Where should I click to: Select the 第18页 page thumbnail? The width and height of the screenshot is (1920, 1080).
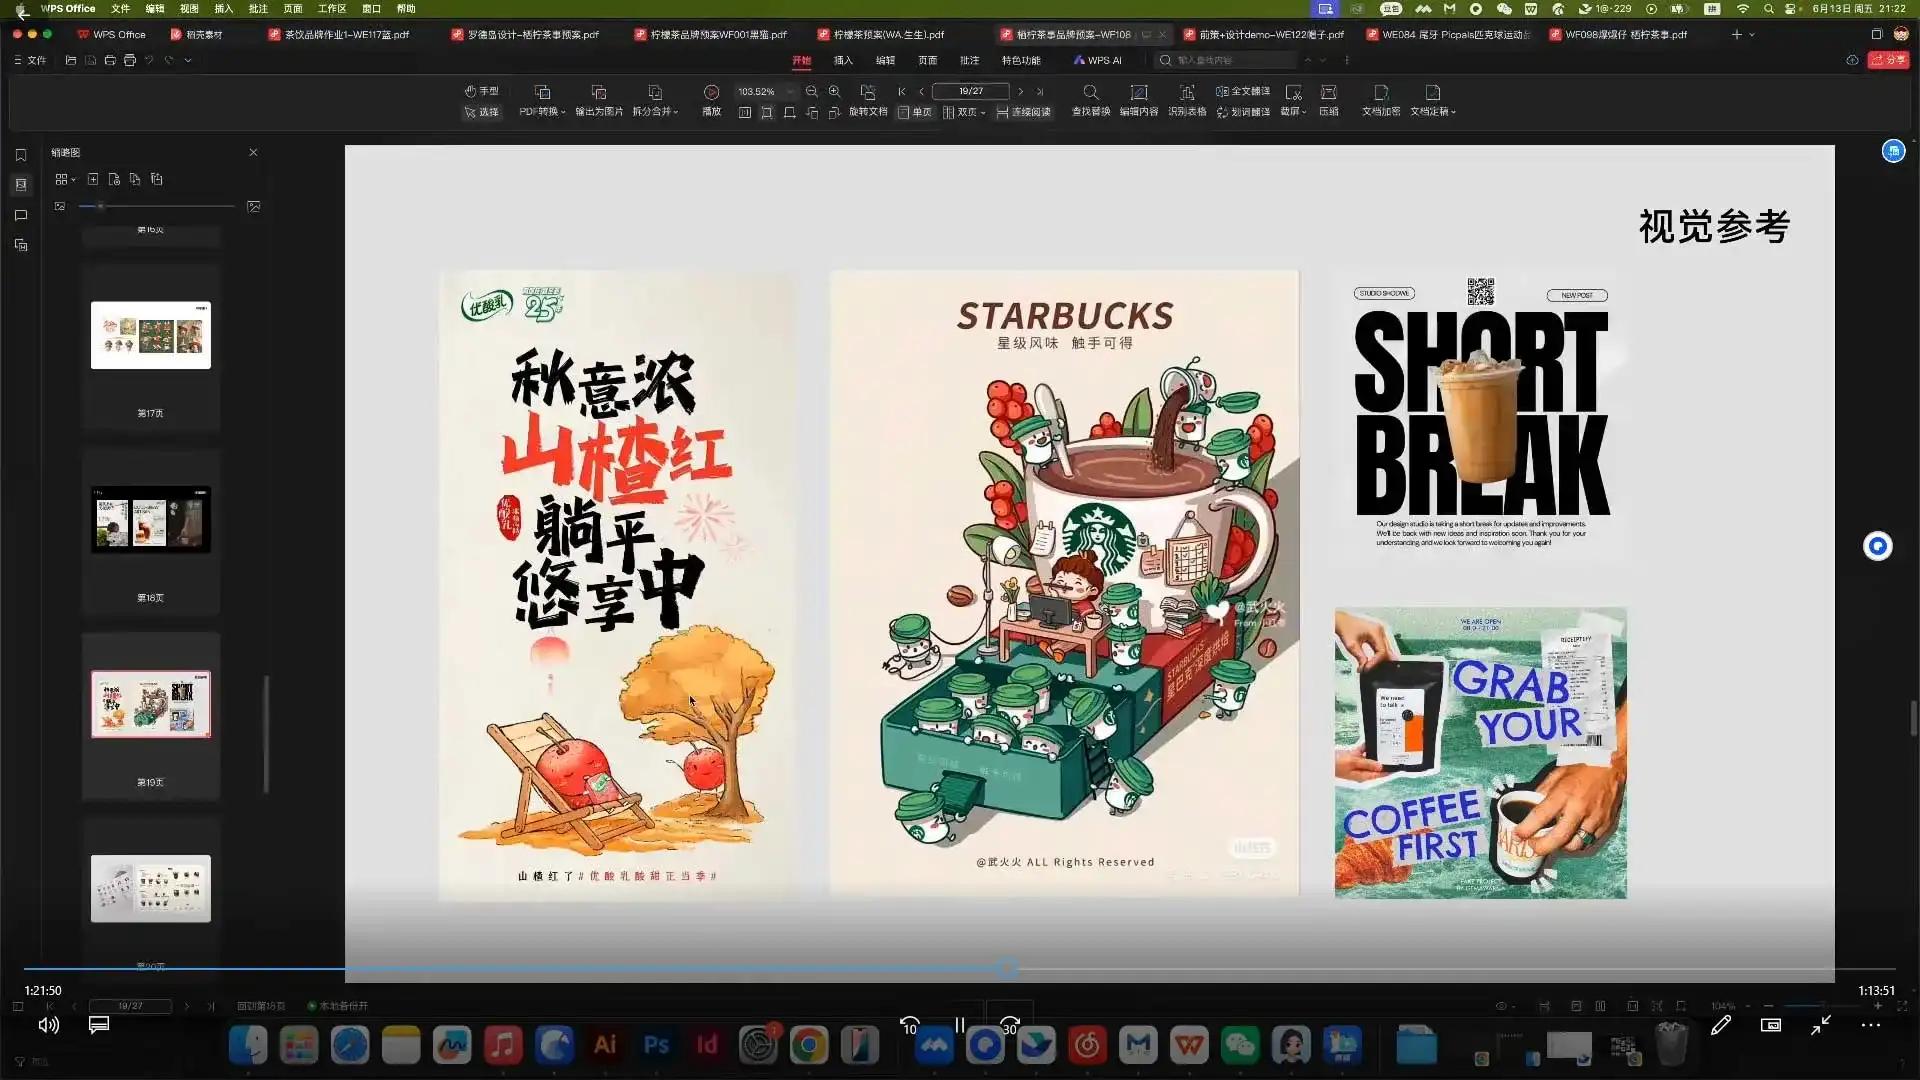pos(150,520)
